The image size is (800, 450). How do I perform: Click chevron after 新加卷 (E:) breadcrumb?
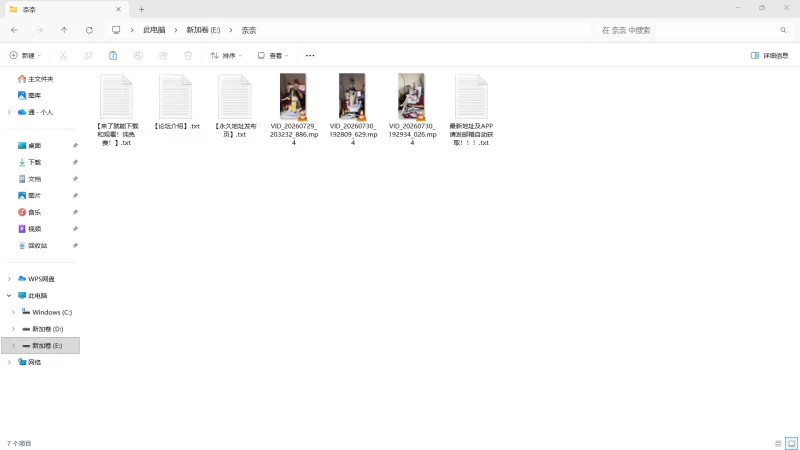tap(231, 30)
